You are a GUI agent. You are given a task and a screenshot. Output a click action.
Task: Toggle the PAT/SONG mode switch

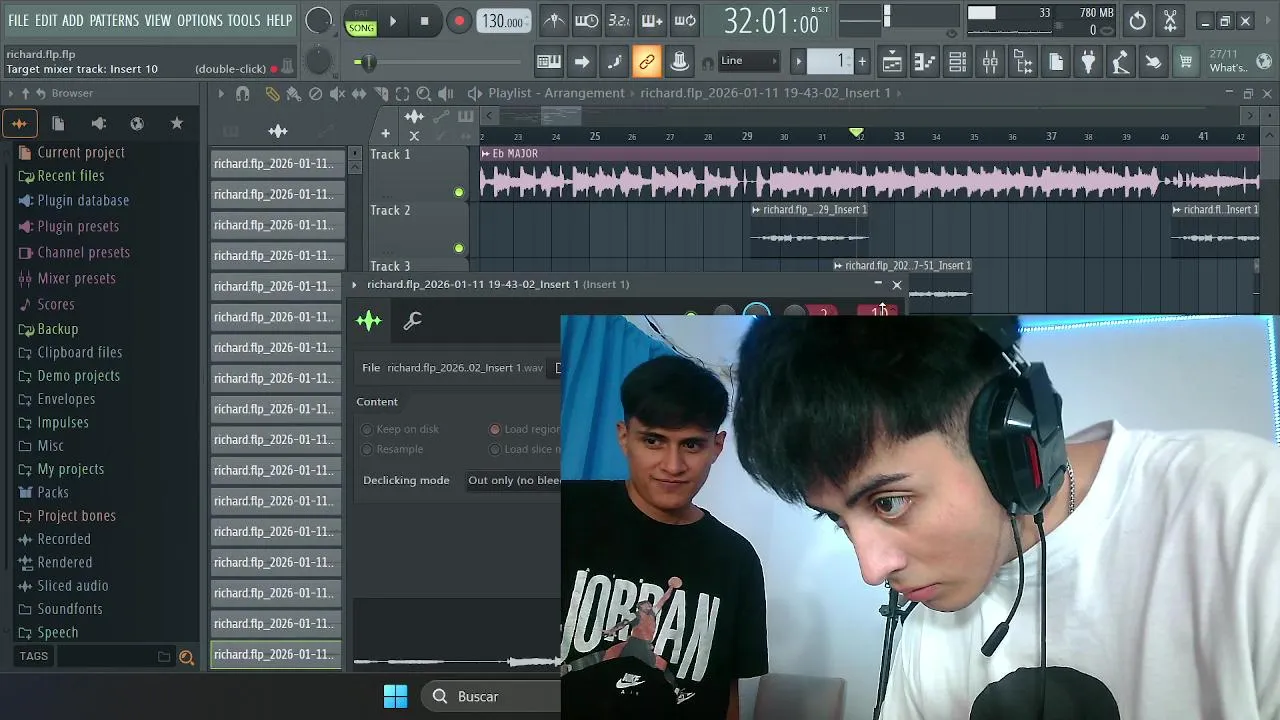(x=361, y=22)
